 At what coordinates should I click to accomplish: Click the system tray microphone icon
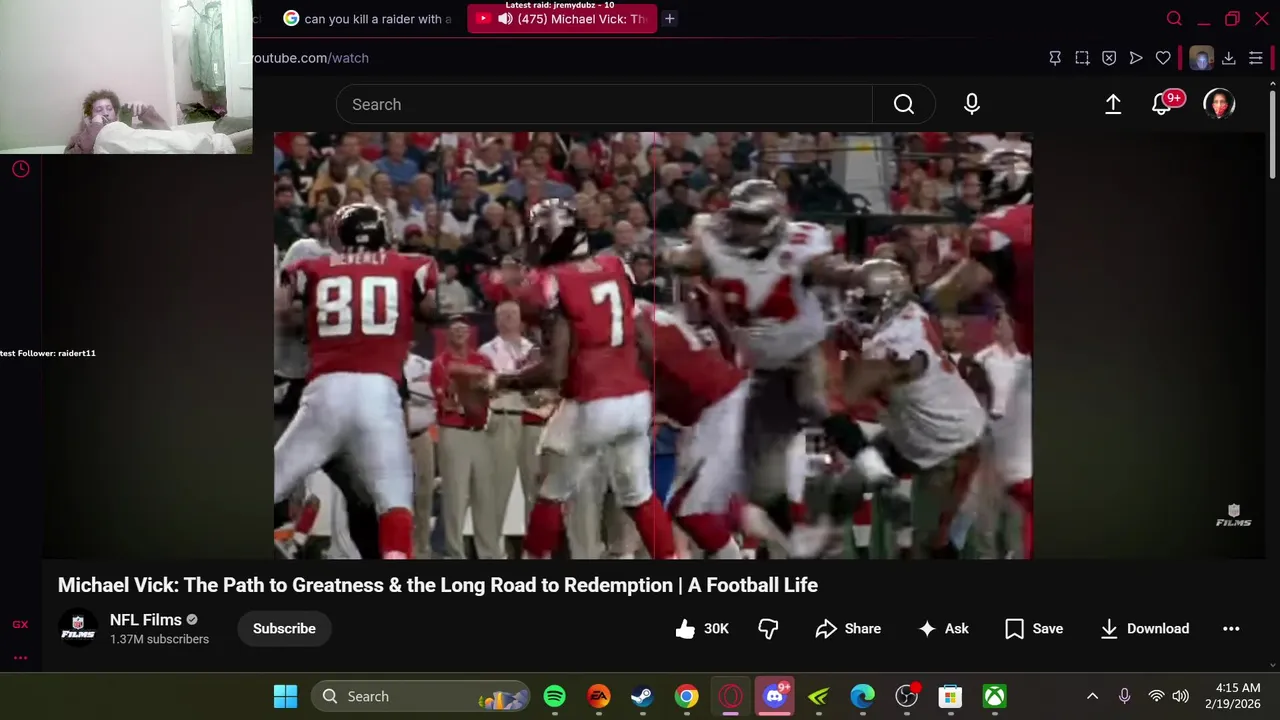click(x=1124, y=696)
